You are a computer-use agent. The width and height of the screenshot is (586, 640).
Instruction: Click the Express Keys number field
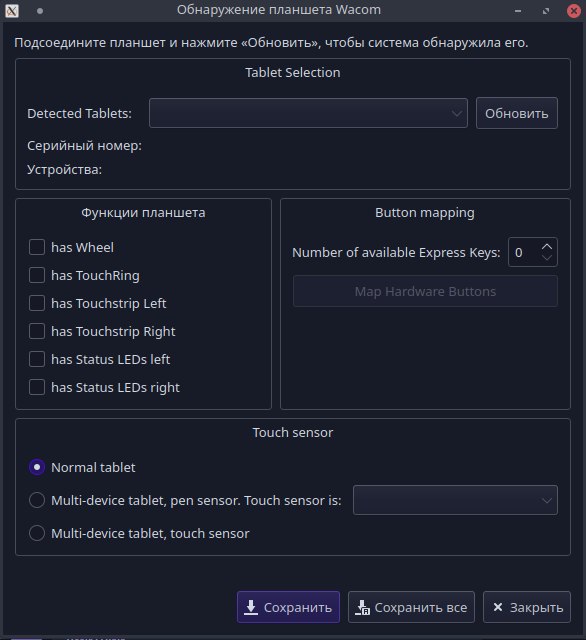pos(524,252)
